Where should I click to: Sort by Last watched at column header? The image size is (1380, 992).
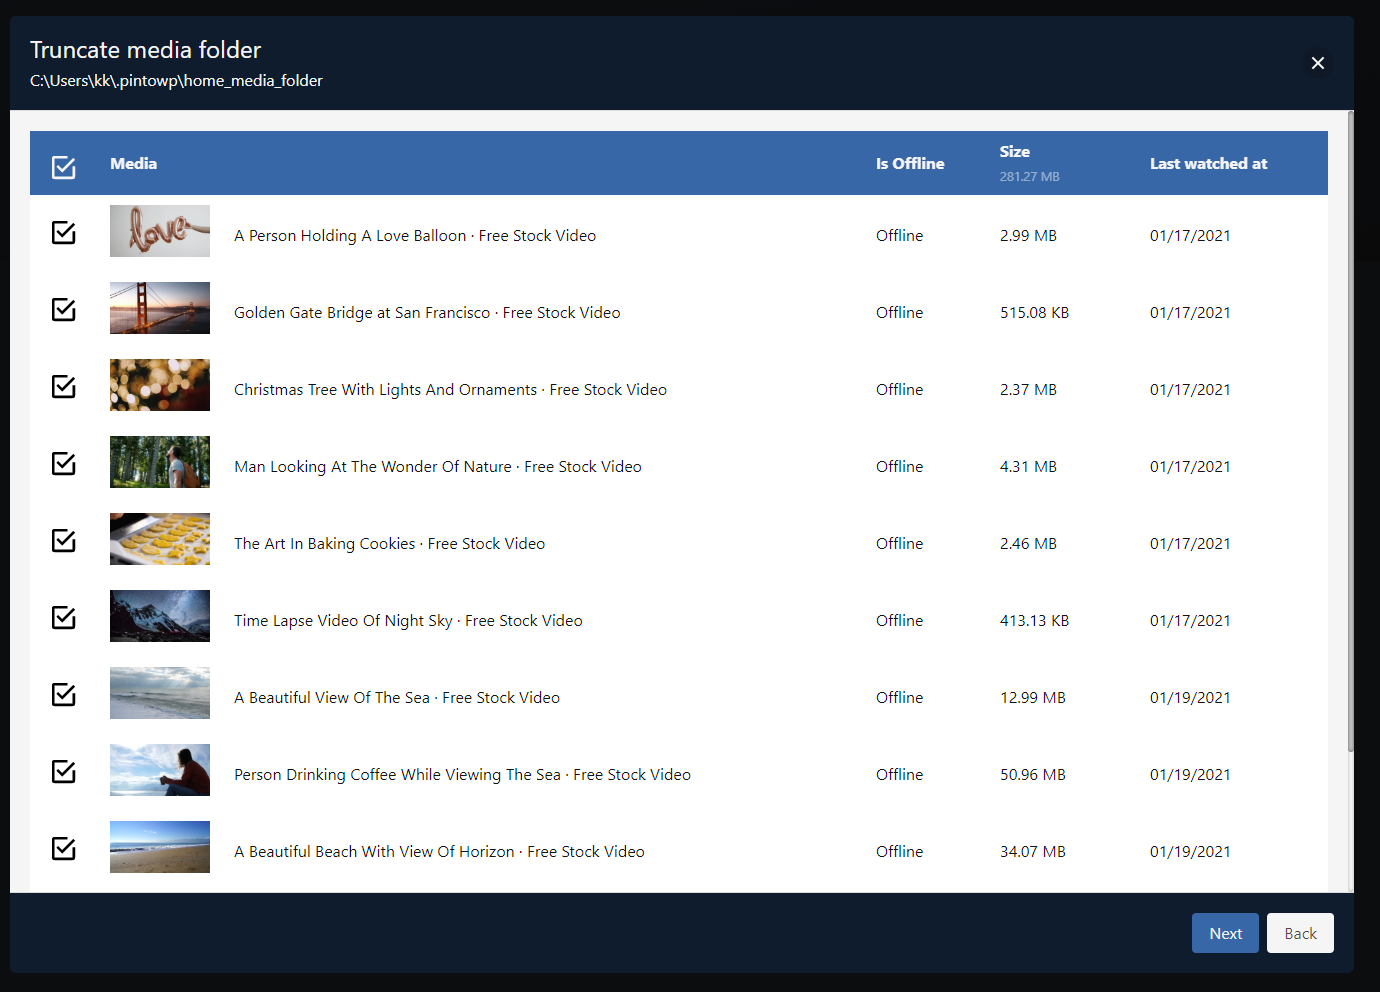coord(1208,163)
